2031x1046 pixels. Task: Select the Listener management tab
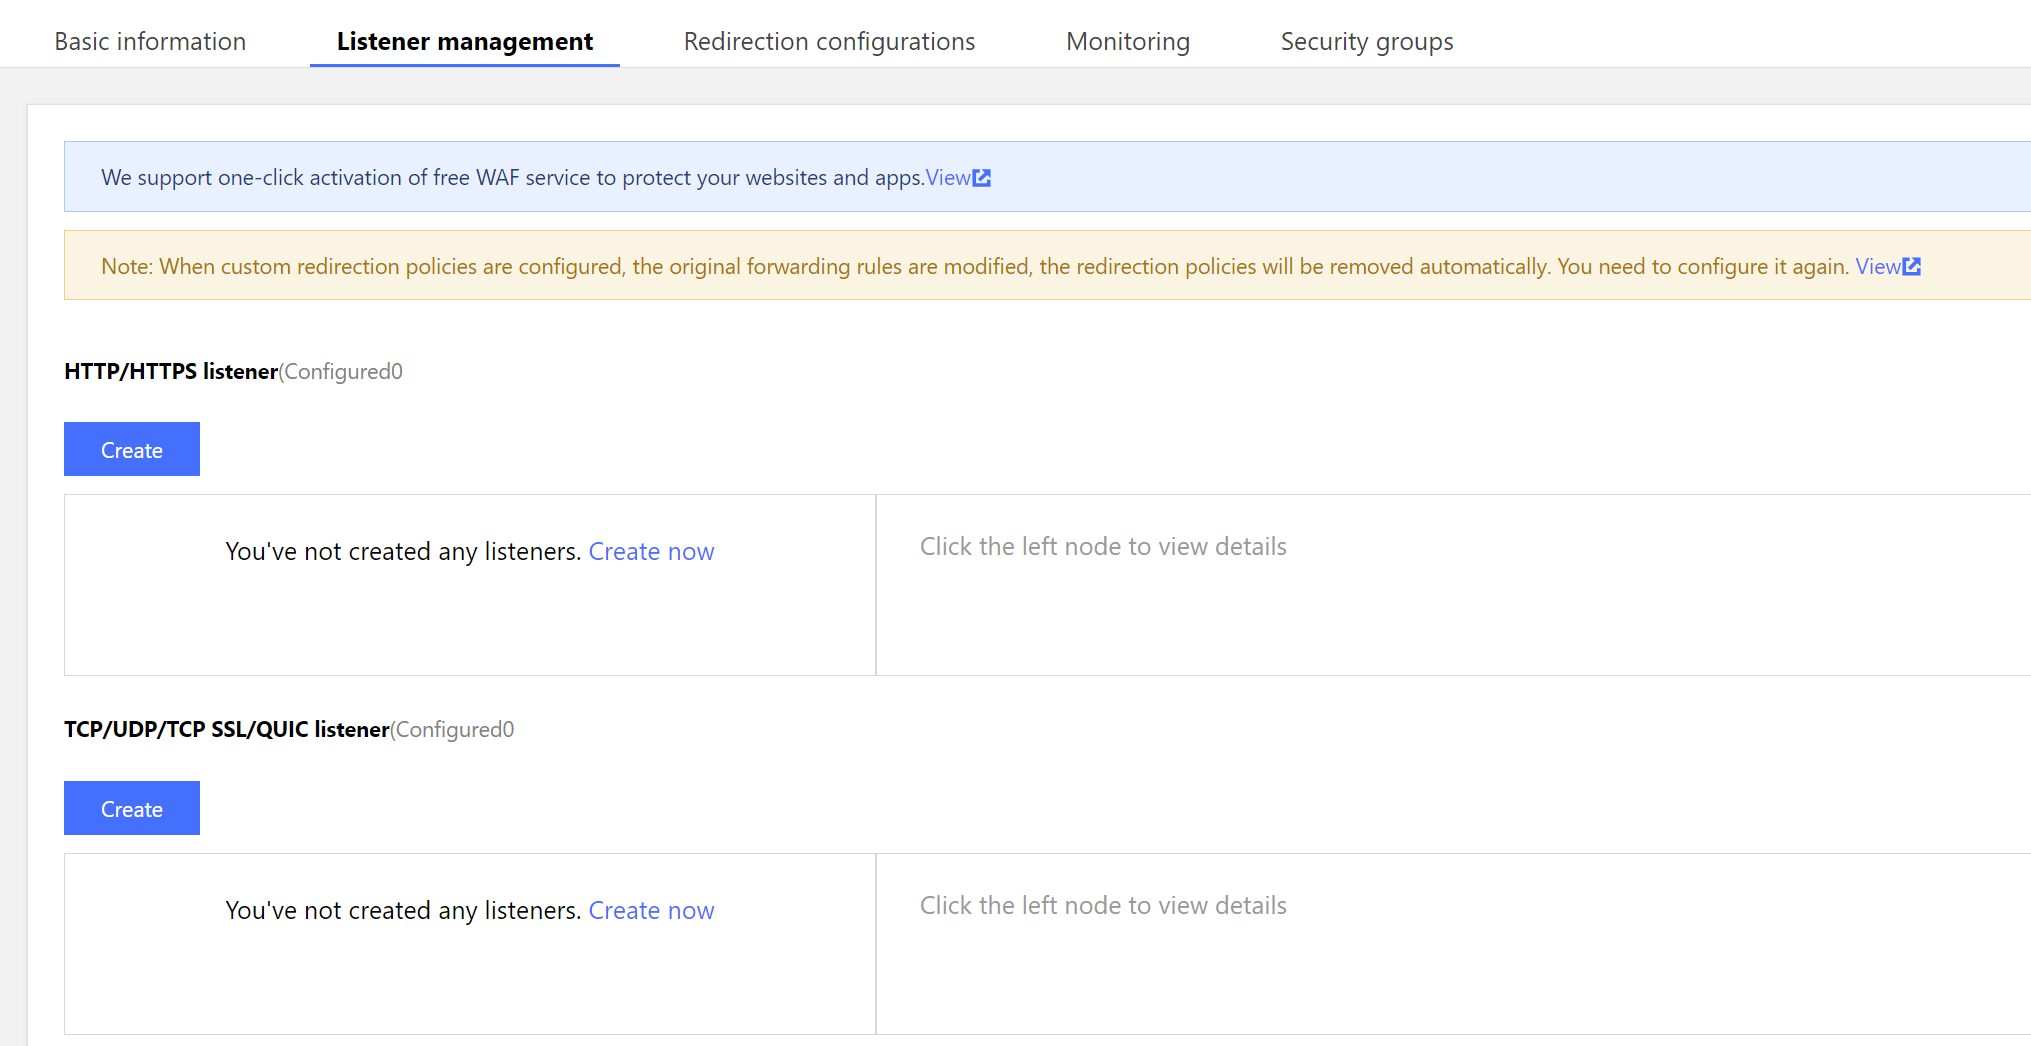click(464, 41)
